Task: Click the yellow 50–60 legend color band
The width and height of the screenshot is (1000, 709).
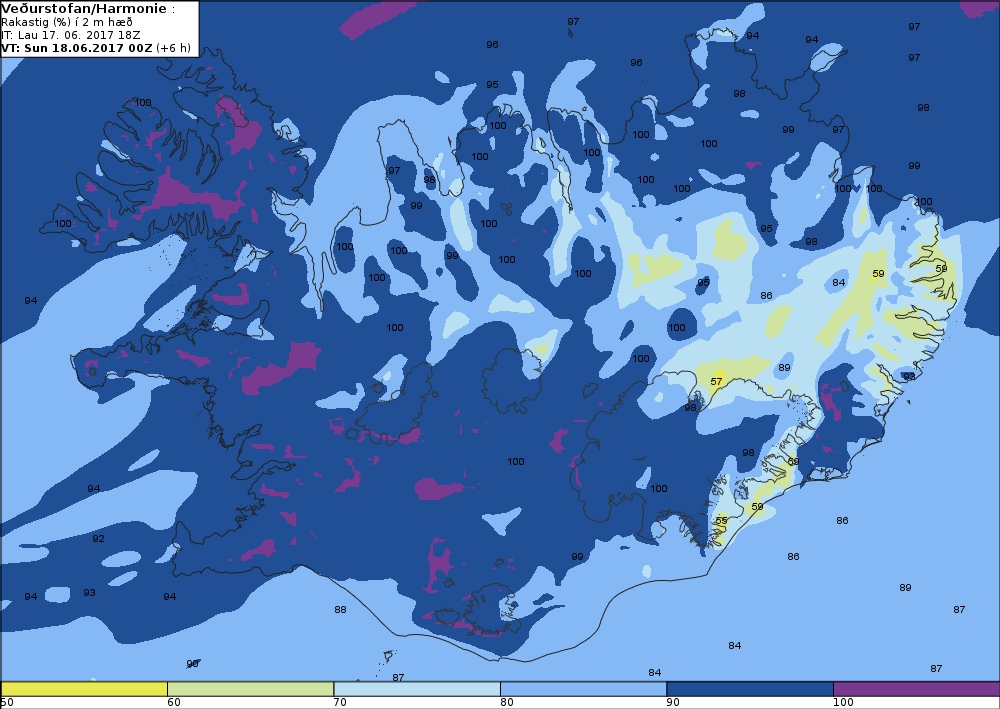Action: pos(84,689)
